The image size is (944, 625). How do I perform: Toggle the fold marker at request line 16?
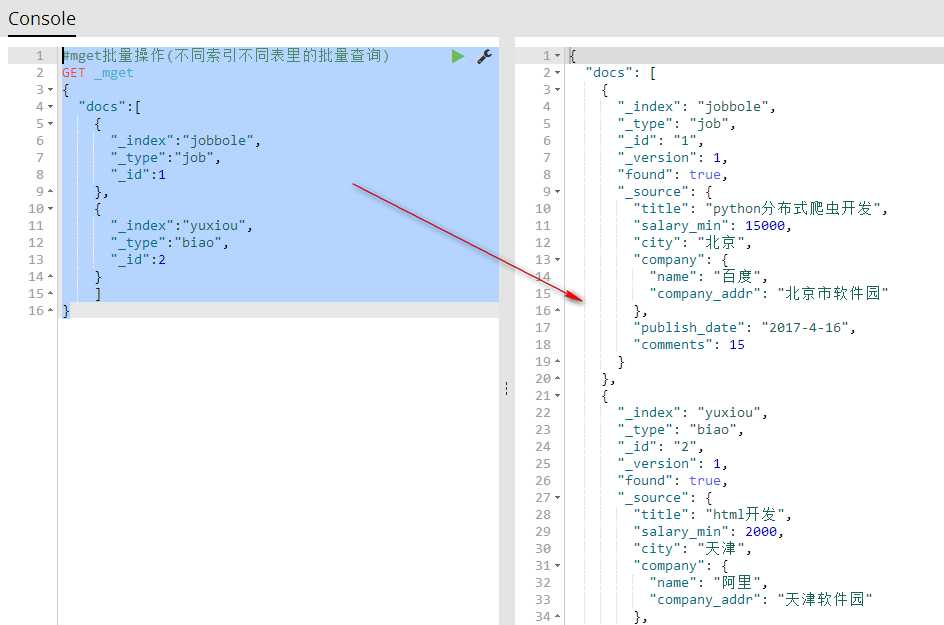[x=51, y=311]
